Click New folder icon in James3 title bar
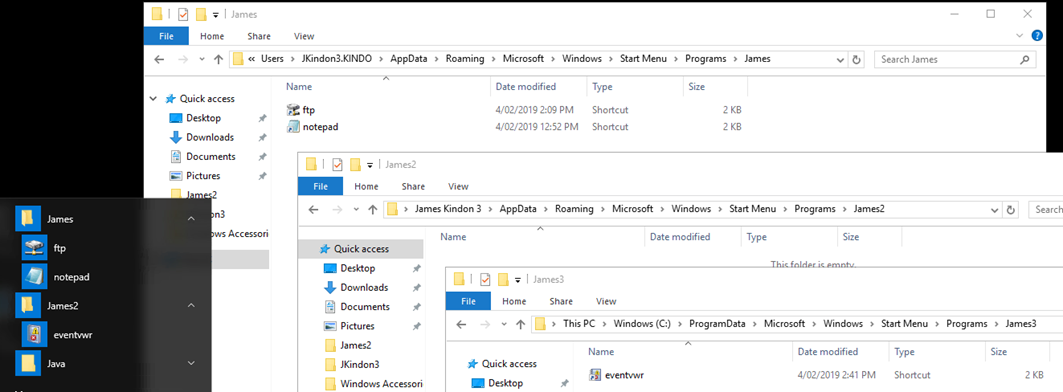Image resolution: width=1063 pixels, height=392 pixels. (x=503, y=279)
